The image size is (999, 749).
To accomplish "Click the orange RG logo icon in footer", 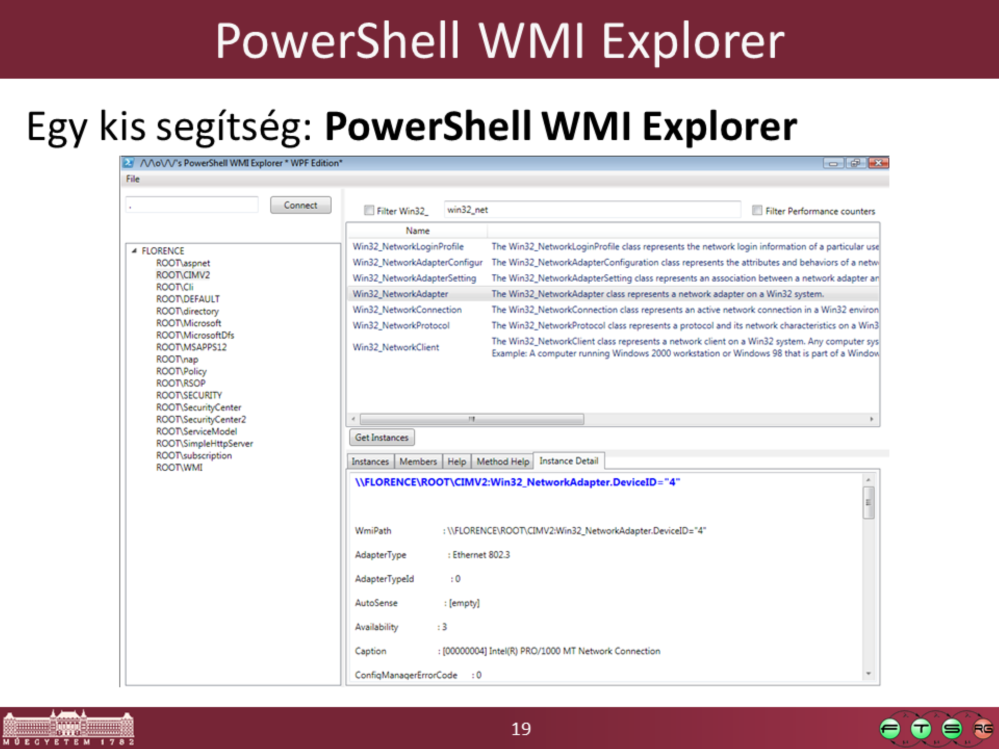I will 982,729.
